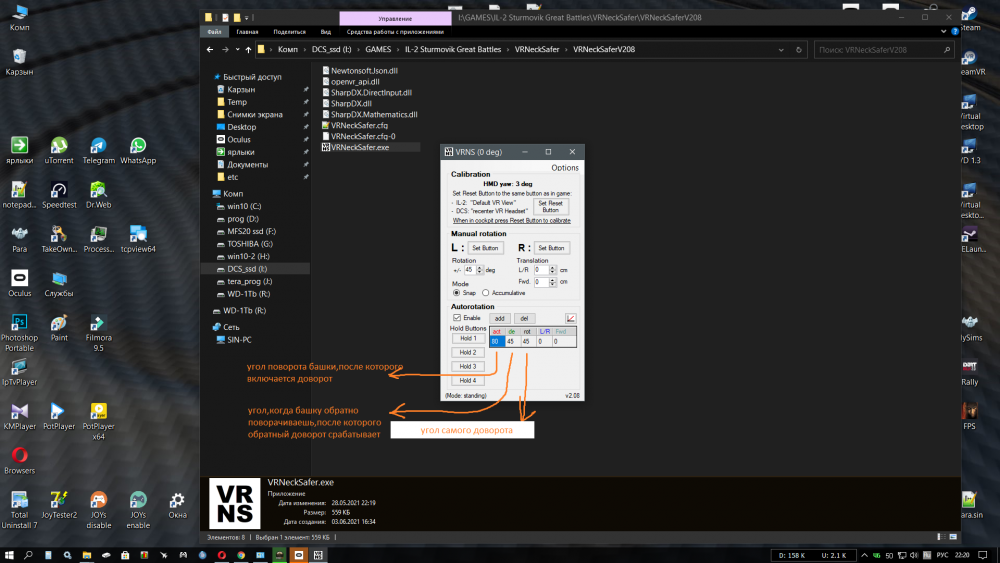Select DCS_ssd (I:) drive in sidebar

(x=247, y=269)
